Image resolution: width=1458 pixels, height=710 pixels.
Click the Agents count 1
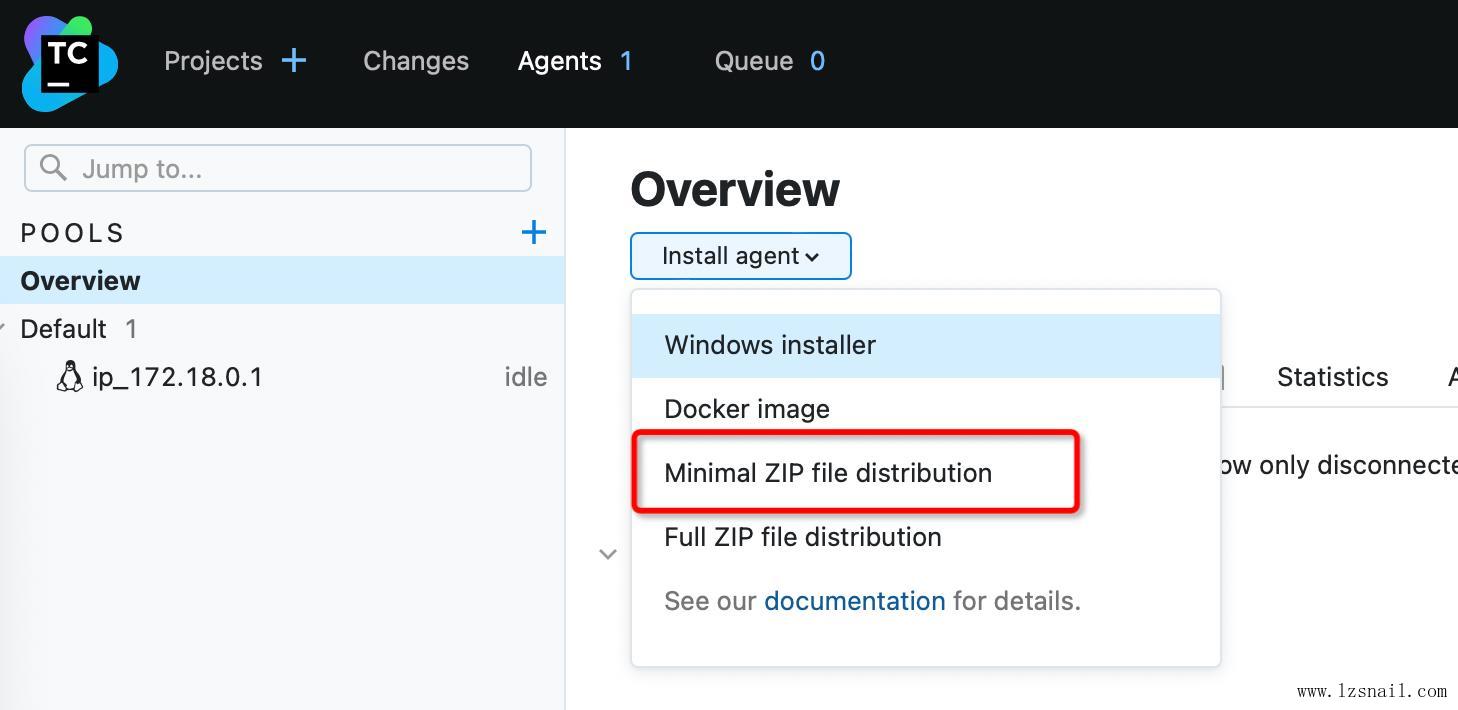[626, 61]
